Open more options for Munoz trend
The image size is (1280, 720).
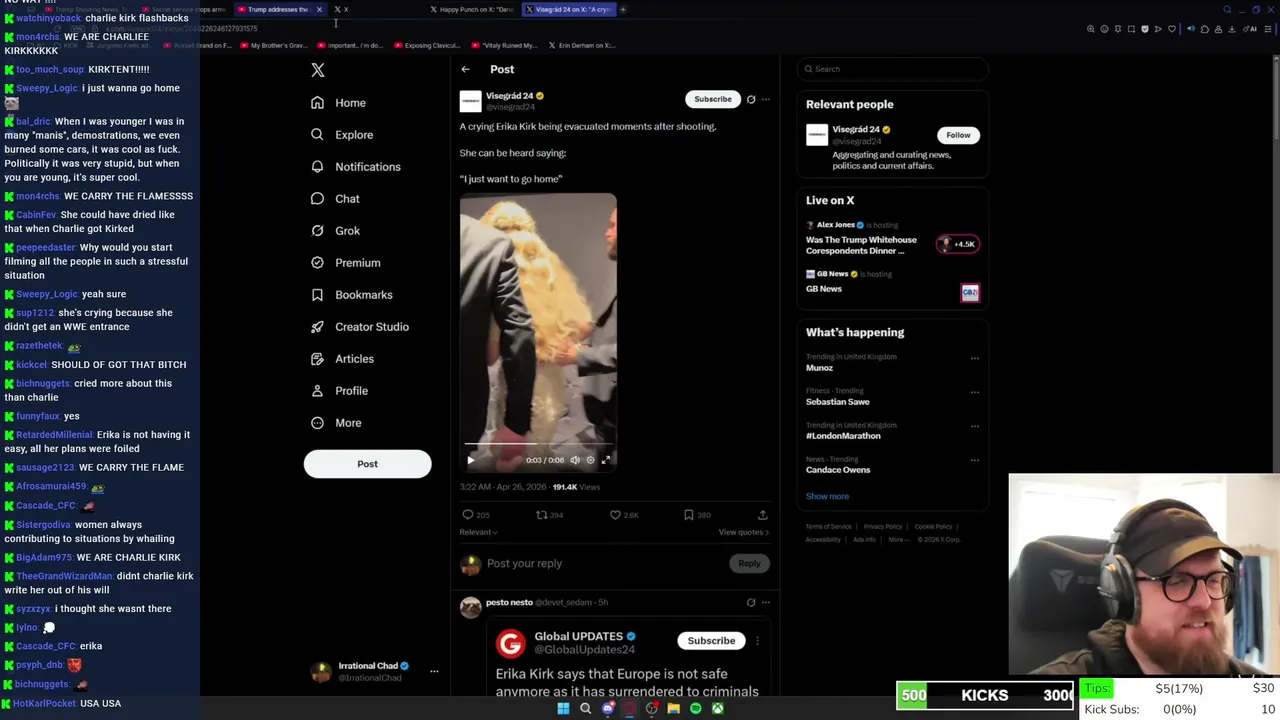pyautogui.click(x=975, y=358)
